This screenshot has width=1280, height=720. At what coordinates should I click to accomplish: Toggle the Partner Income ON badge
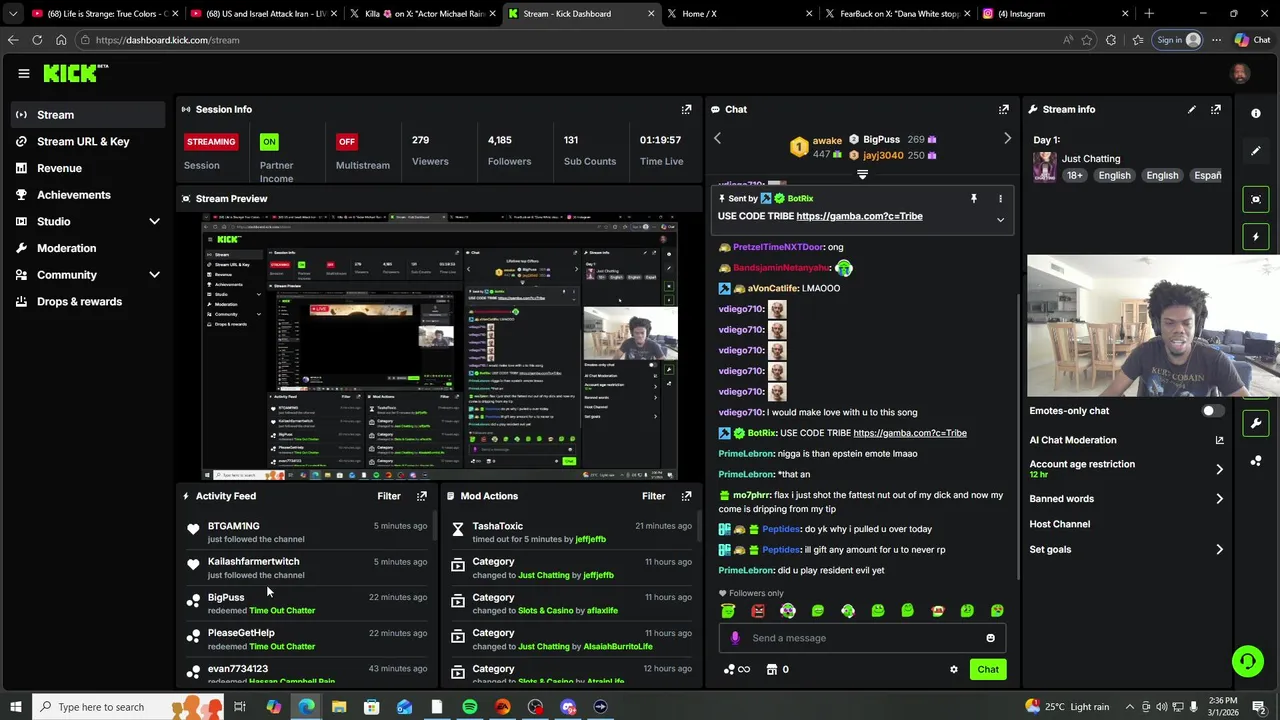click(x=269, y=141)
